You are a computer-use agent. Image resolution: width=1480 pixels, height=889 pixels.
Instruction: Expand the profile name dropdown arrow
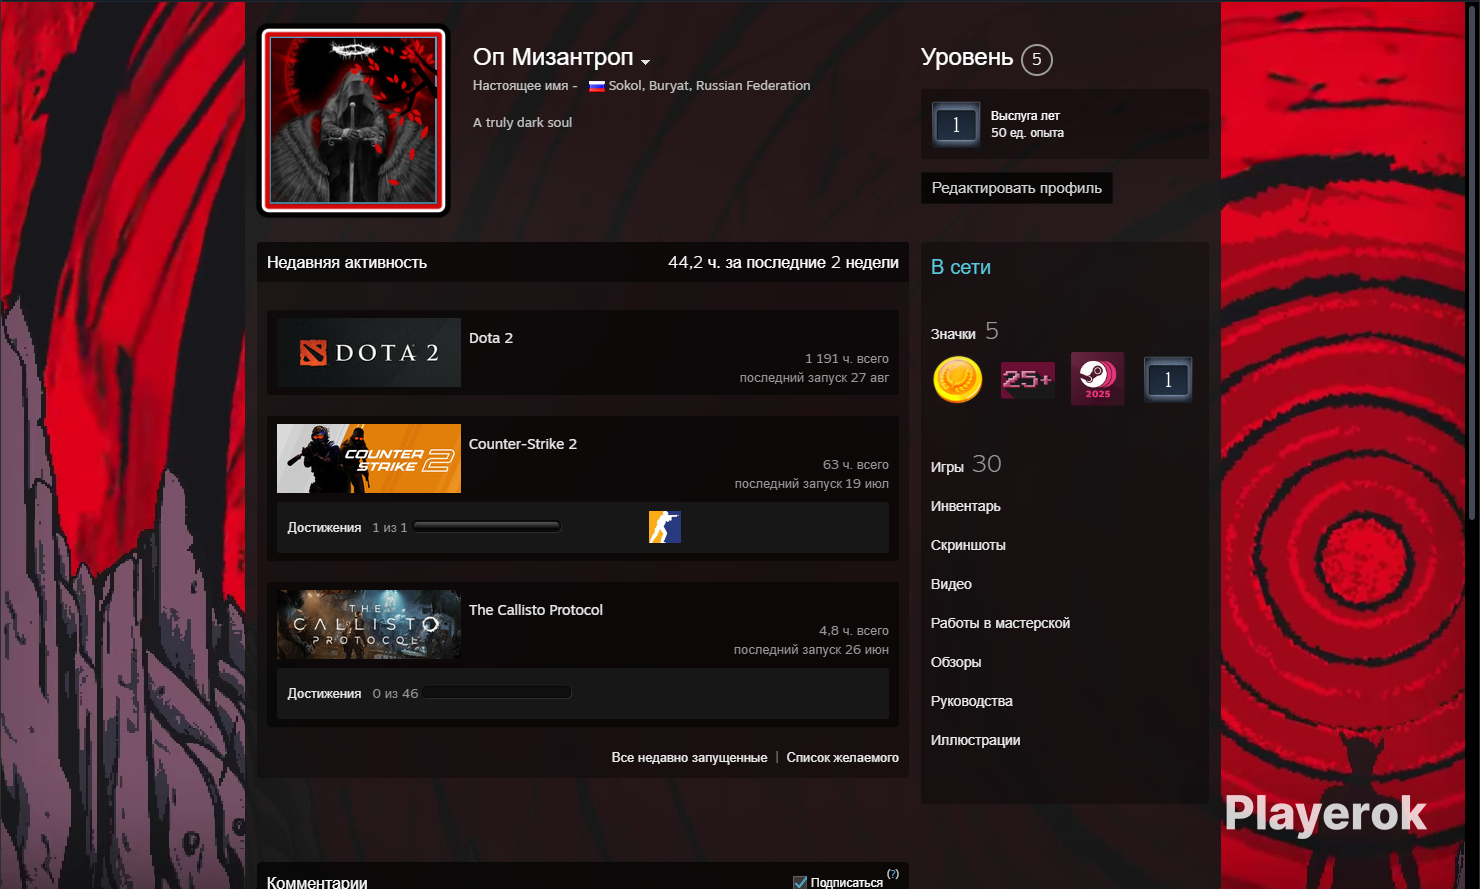click(646, 62)
